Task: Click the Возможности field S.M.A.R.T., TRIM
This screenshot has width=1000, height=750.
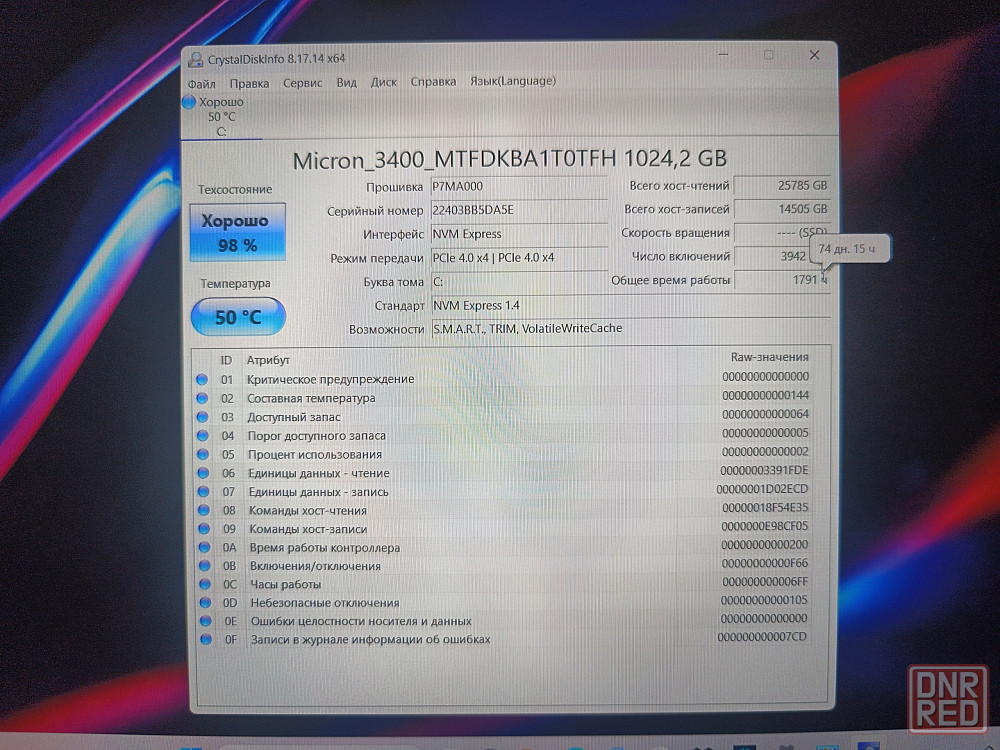Action: (631, 328)
